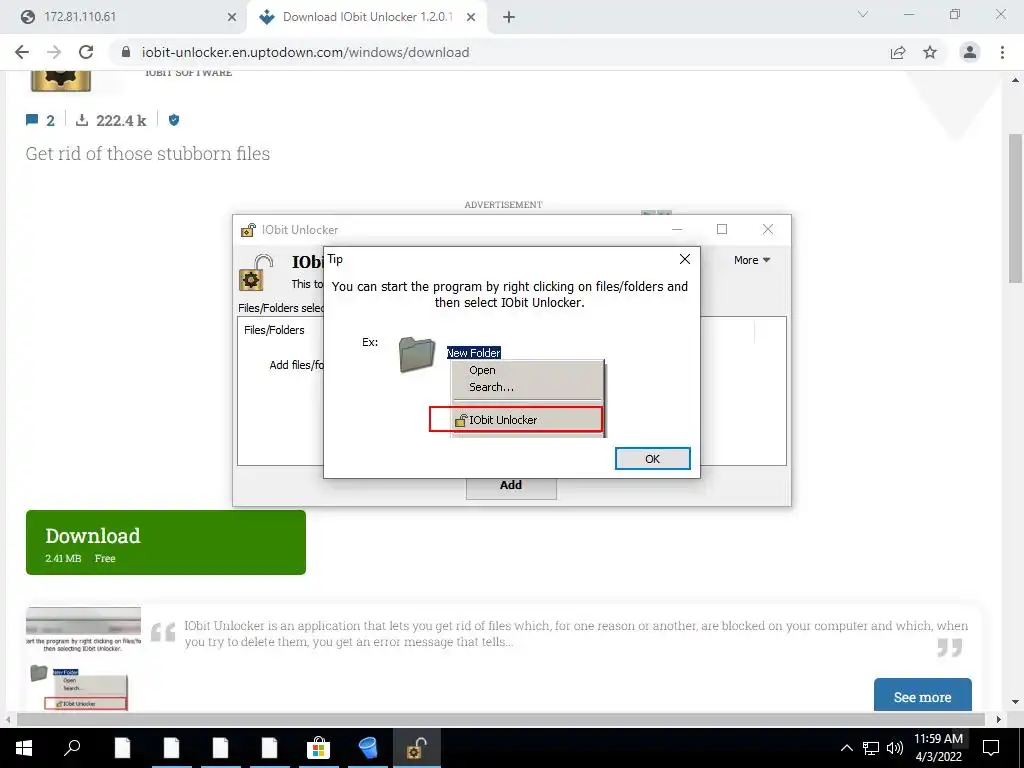The image size is (1024, 768).
Task: Click the vertical page scrollbar thumb
Action: pos(1015,208)
